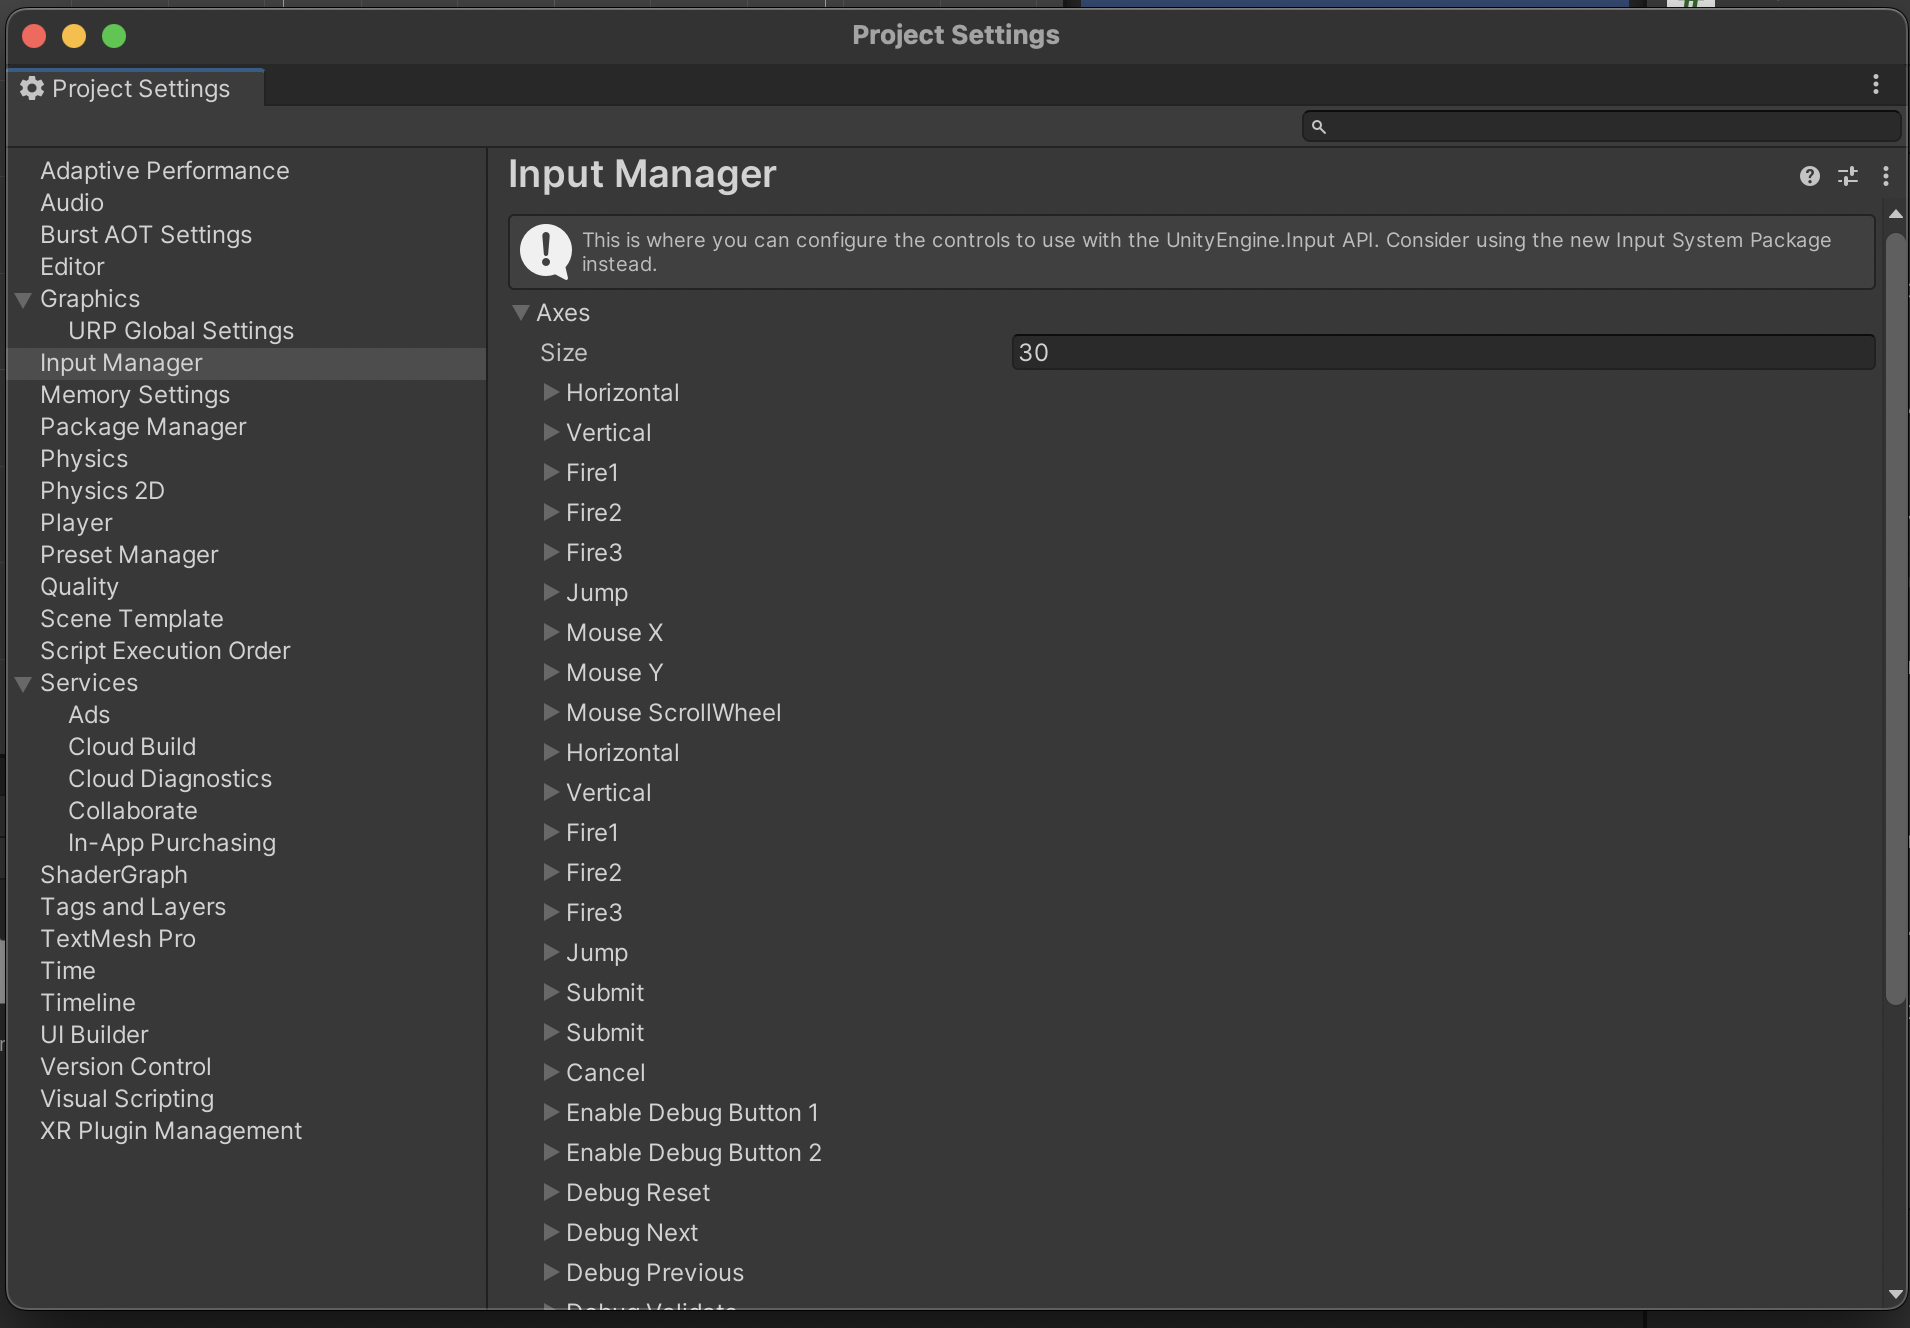Image resolution: width=1910 pixels, height=1328 pixels.
Task: Open Player settings
Action: (x=76, y=523)
